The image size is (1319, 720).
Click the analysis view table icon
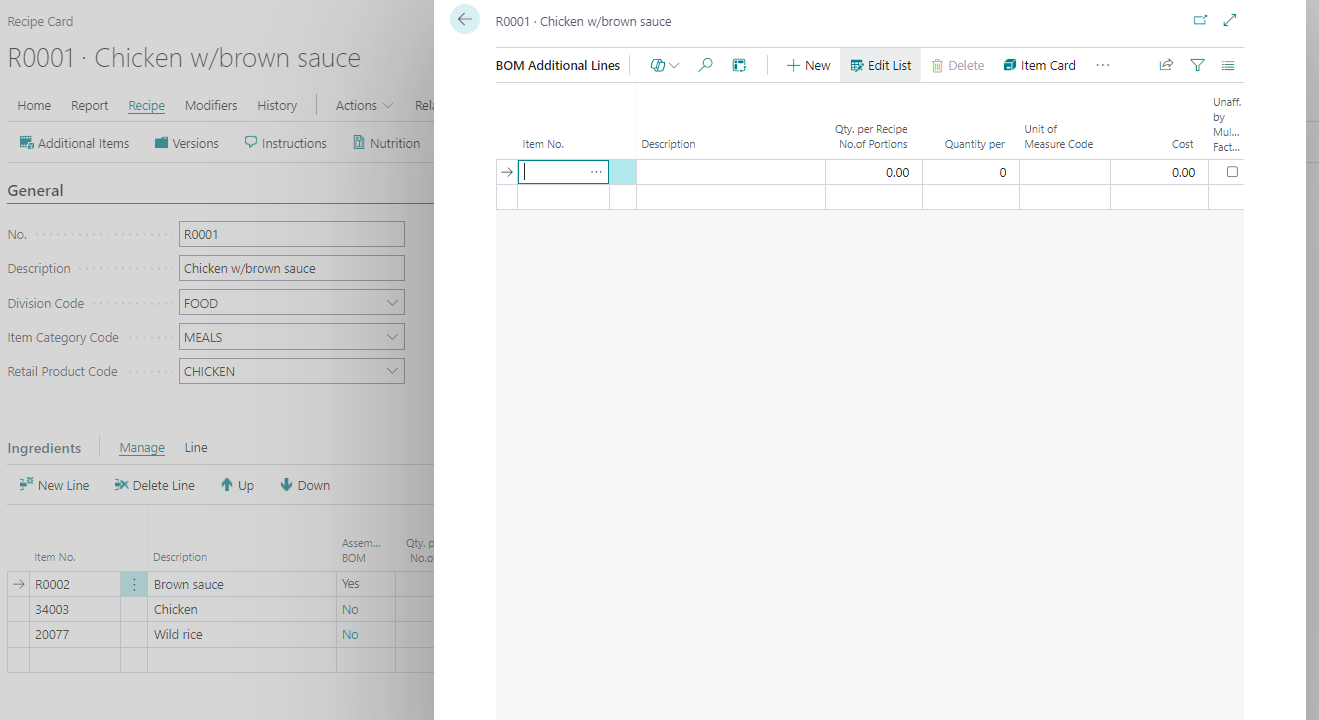tap(739, 65)
